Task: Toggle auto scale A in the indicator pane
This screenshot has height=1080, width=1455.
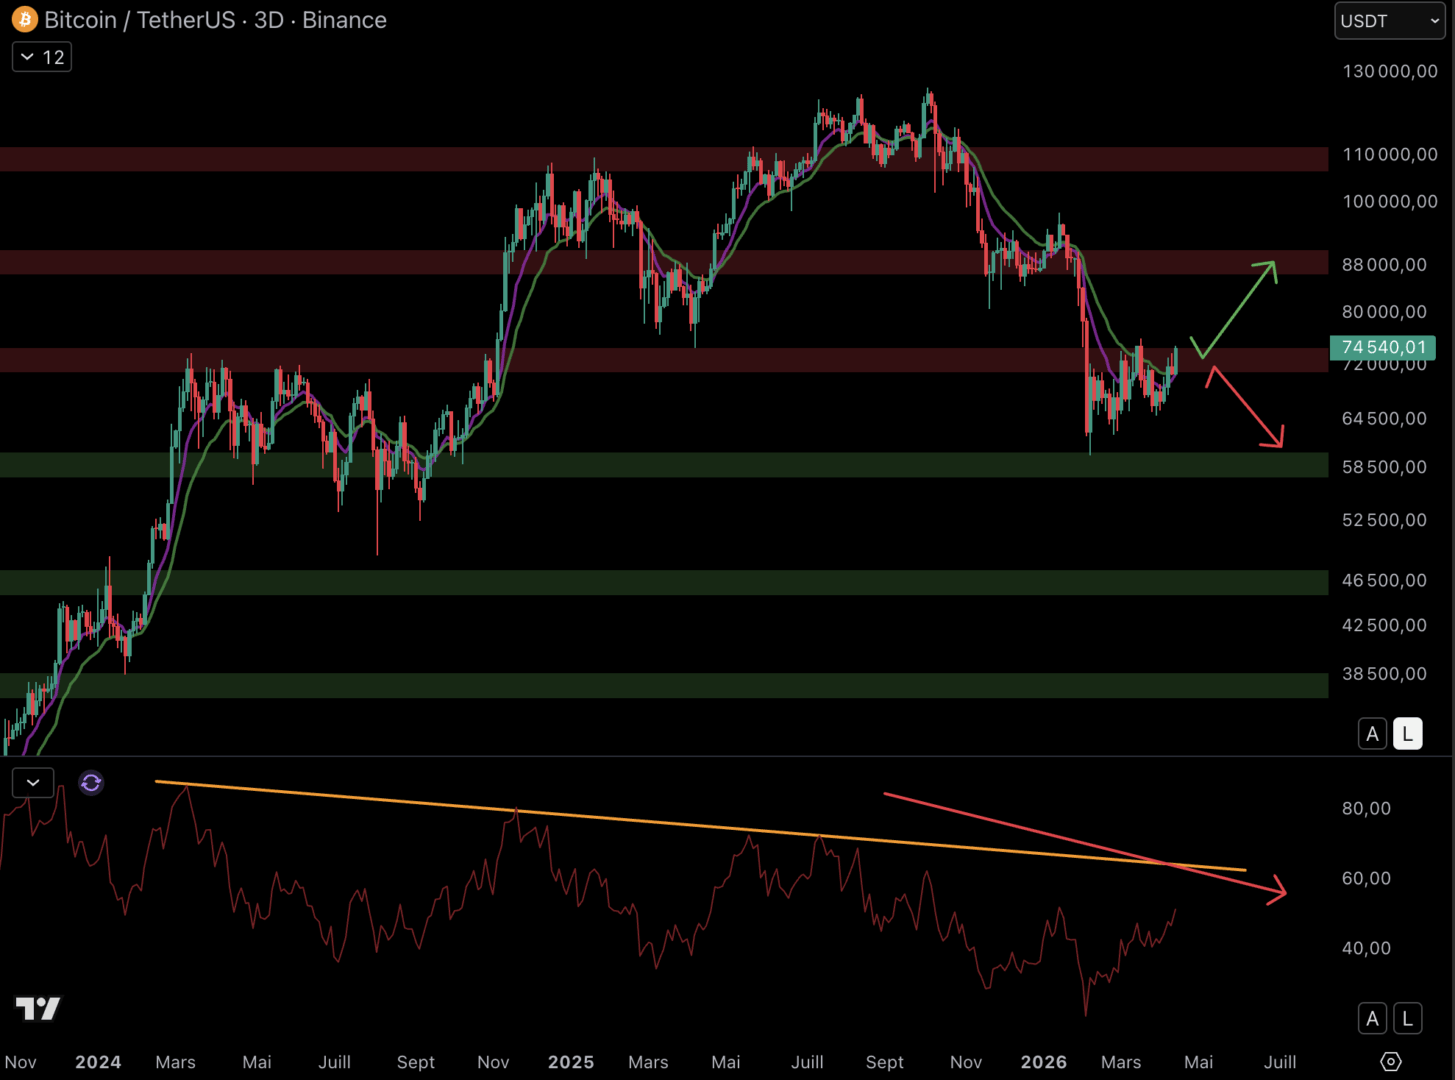Action: tap(1372, 1019)
